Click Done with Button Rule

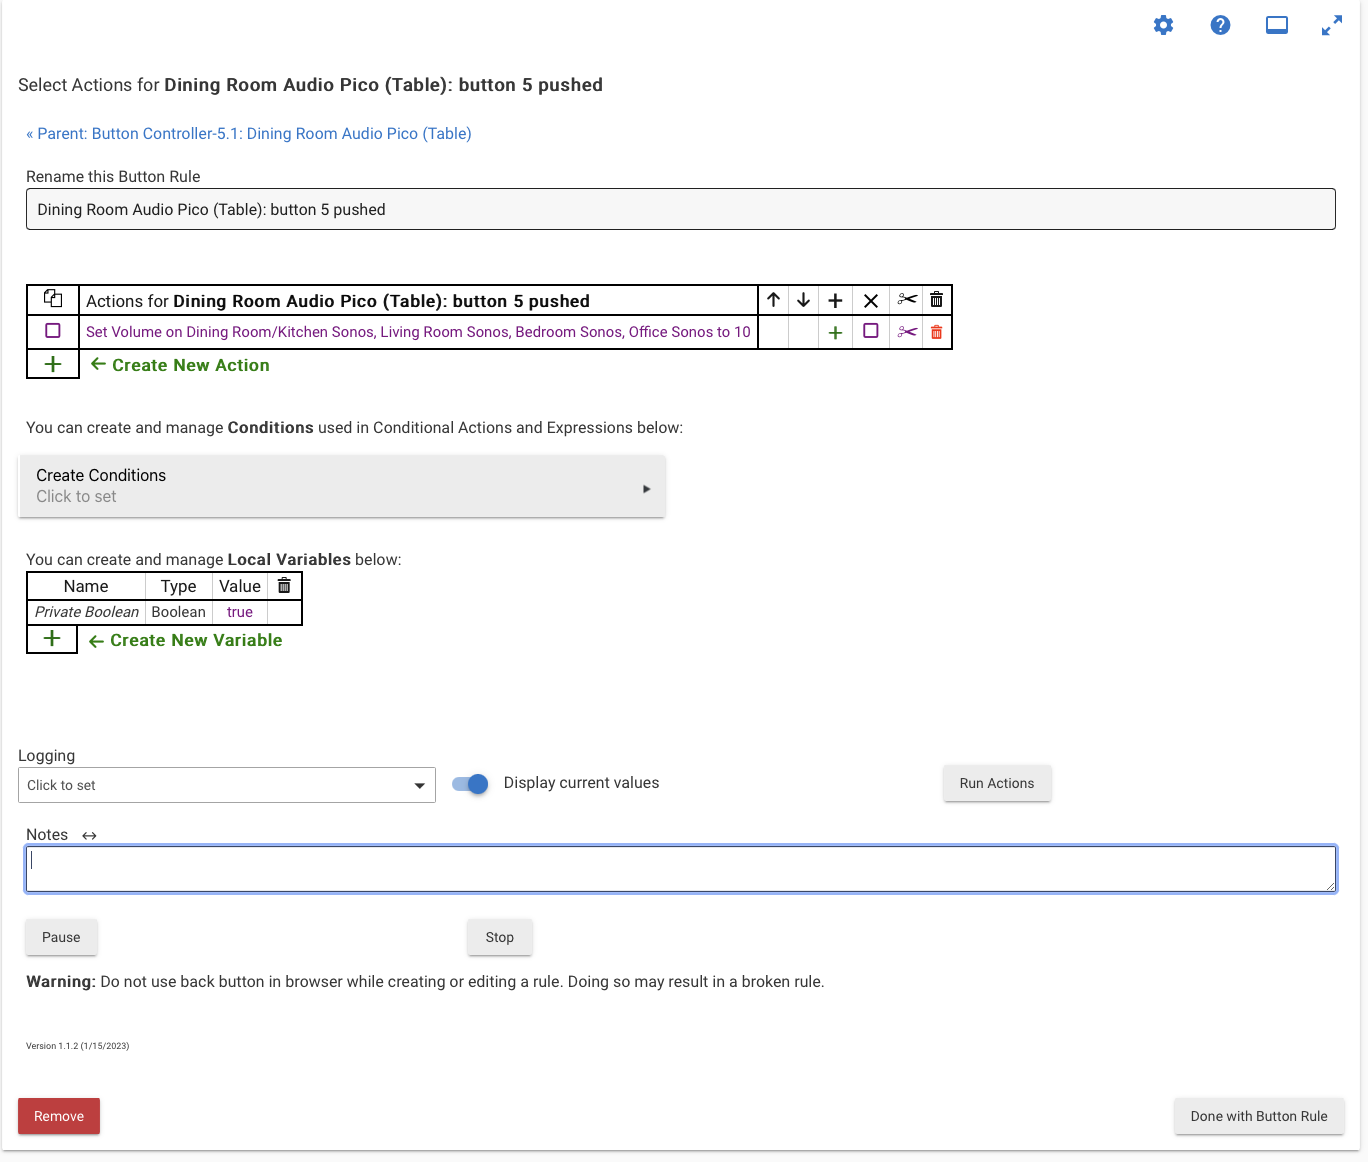[1258, 1116]
